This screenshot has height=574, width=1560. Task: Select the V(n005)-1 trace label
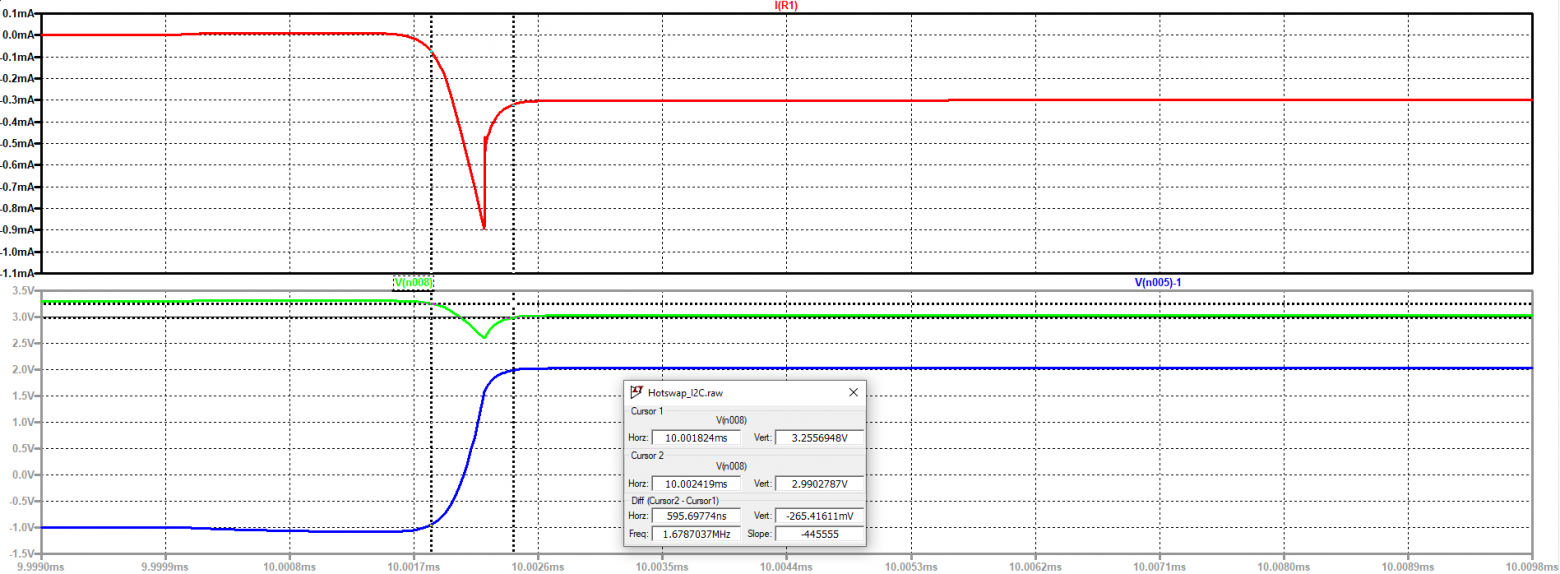tap(1158, 283)
